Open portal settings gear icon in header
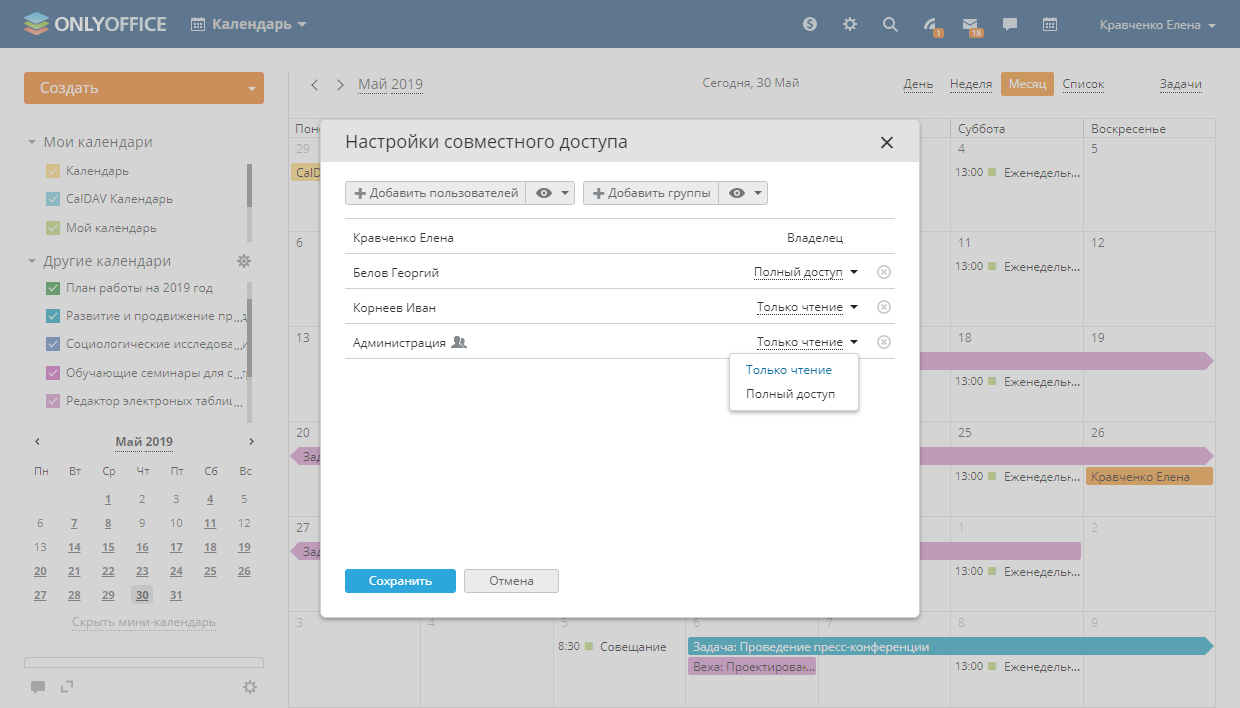The width and height of the screenshot is (1240, 708). click(850, 24)
